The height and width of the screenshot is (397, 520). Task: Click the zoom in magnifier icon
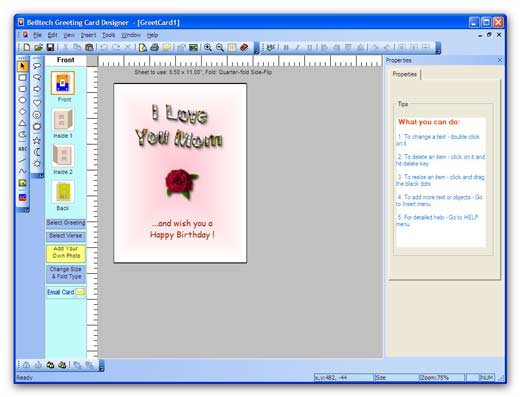coord(208,47)
